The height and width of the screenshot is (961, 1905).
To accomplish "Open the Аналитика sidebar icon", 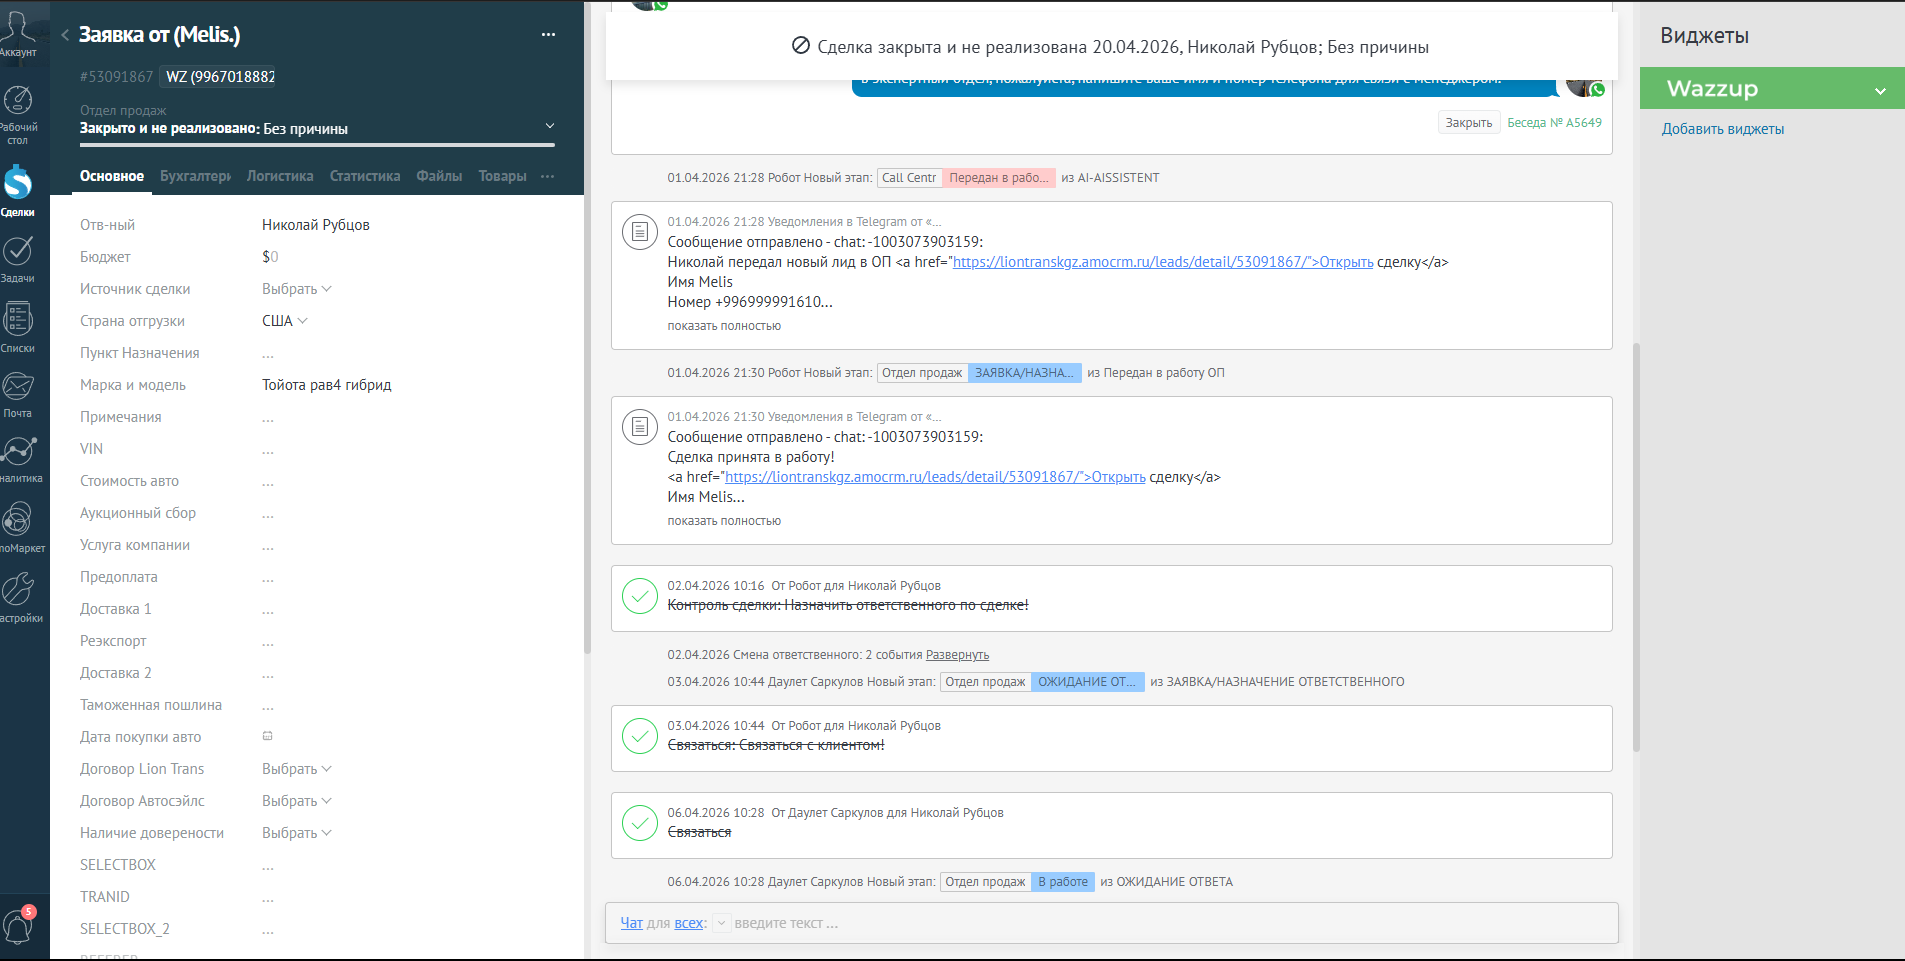I will click(18, 459).
